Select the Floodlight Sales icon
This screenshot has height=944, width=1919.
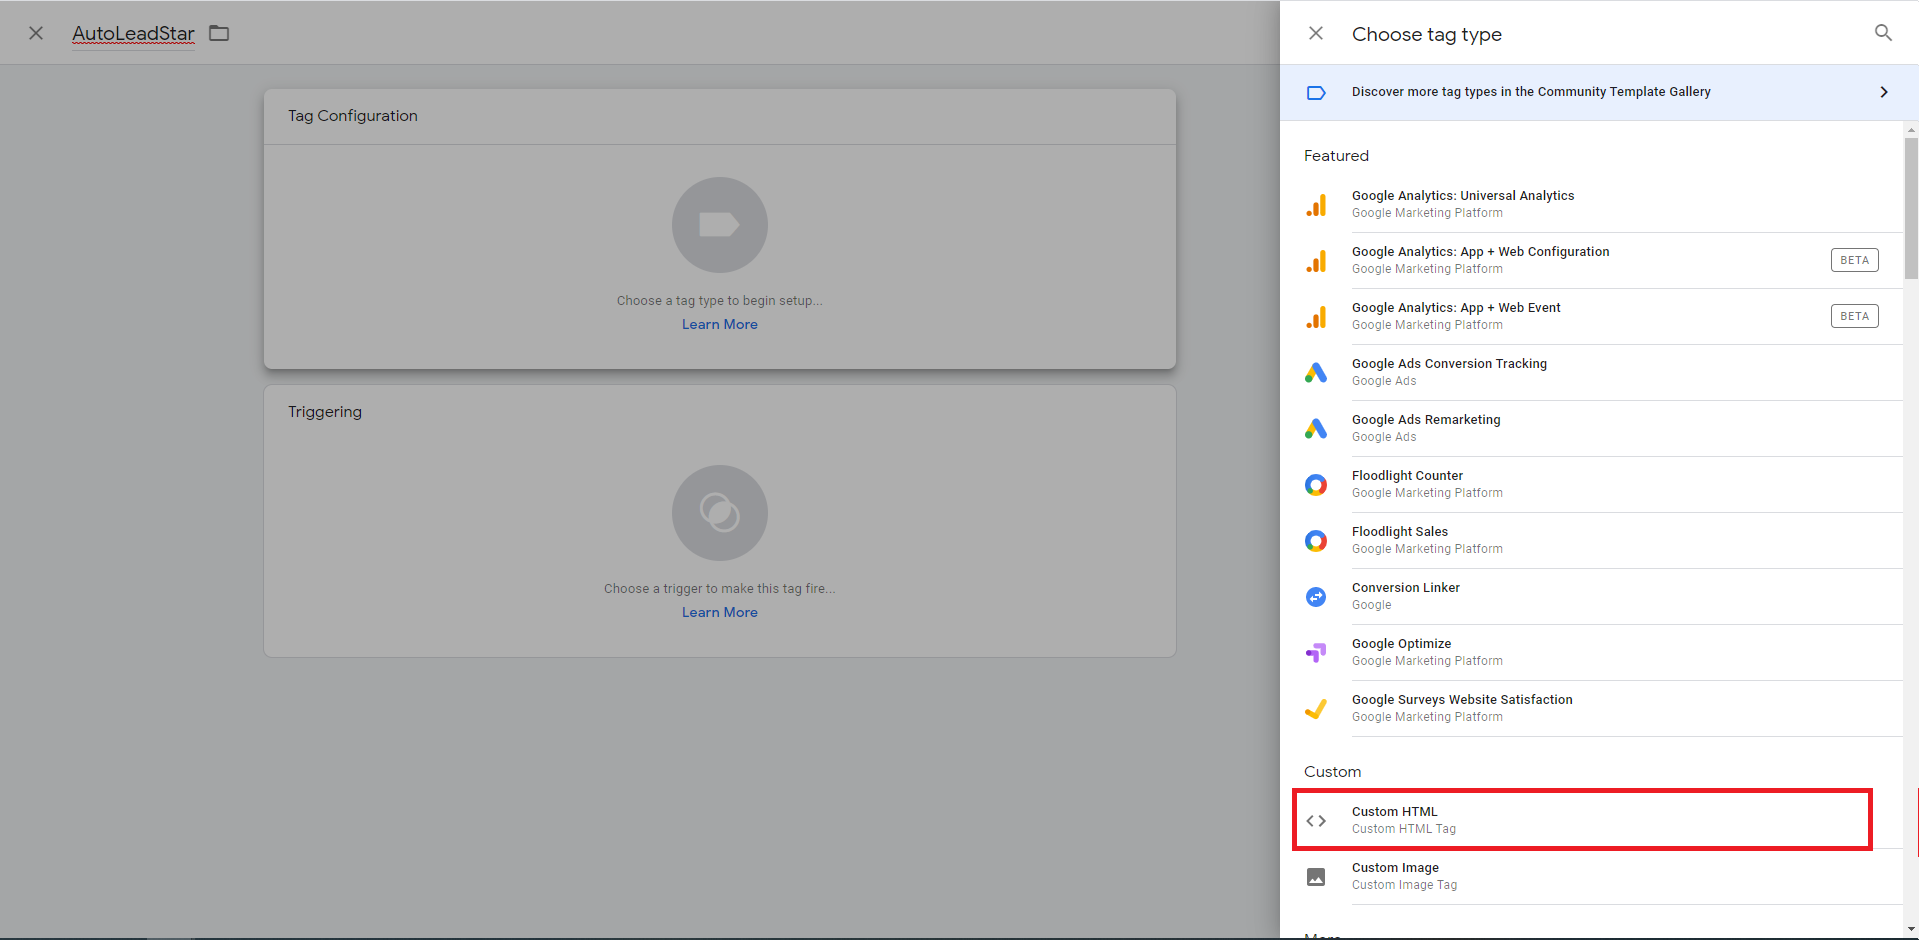click(1316, 540)
